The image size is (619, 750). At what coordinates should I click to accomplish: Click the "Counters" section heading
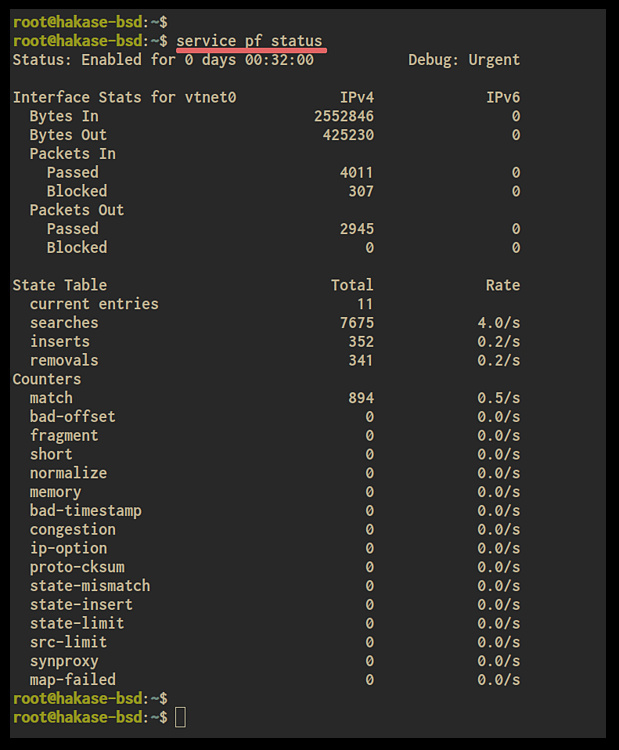tap(46, 379)
